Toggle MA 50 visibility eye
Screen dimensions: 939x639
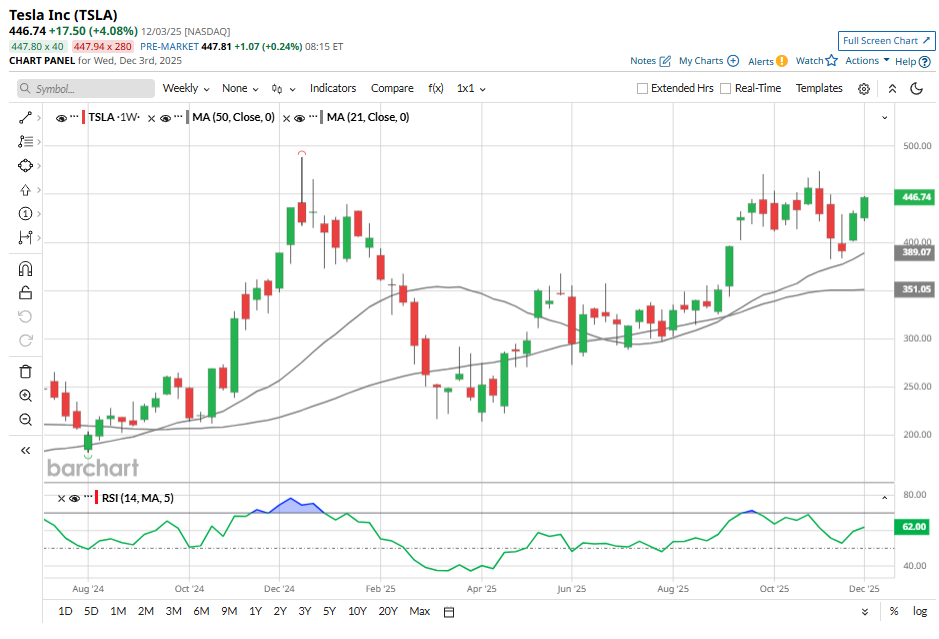tap(165, 118)
